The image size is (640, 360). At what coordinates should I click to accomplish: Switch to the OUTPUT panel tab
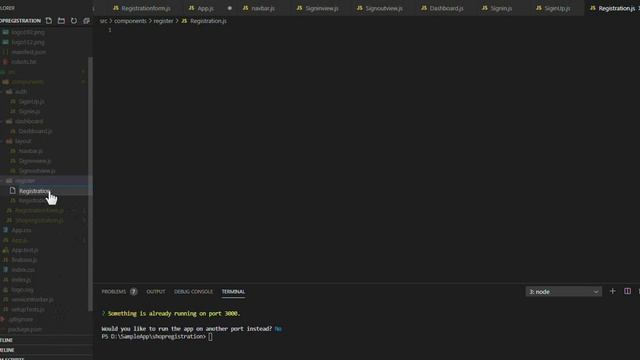click(156, 292)
